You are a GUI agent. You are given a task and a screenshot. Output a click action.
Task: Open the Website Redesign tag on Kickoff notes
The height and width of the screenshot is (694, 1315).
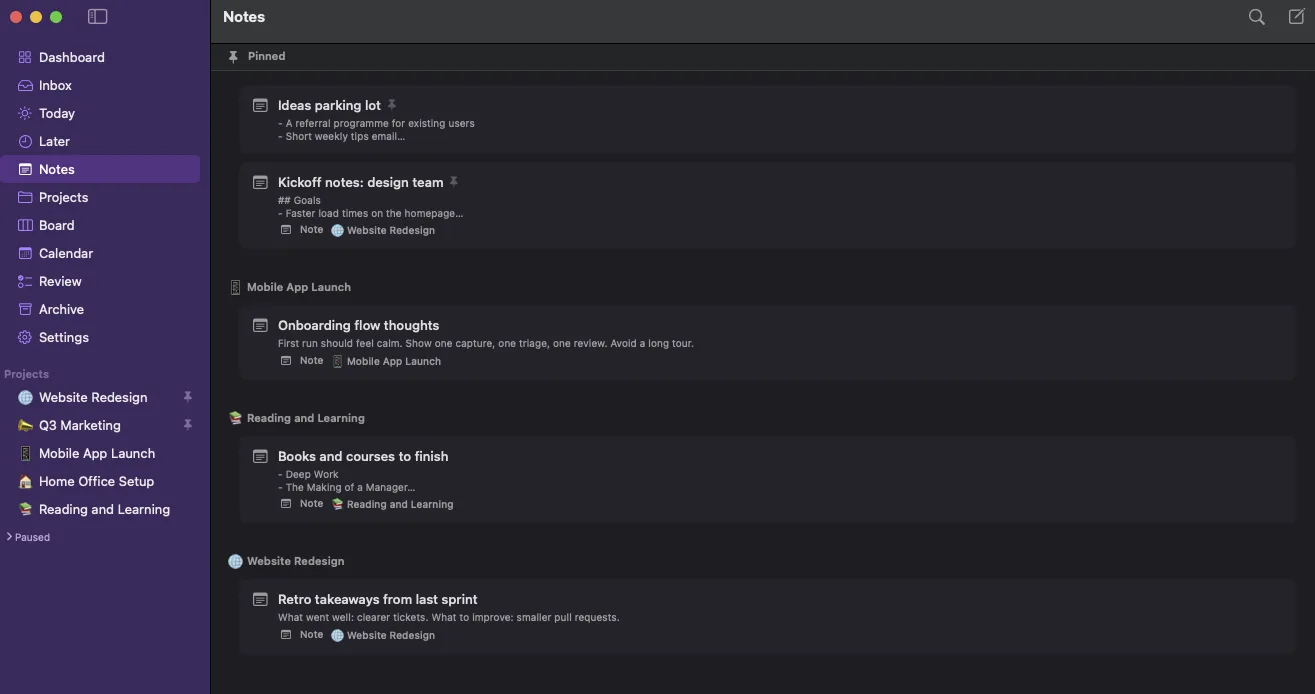[x=383, y=230]
